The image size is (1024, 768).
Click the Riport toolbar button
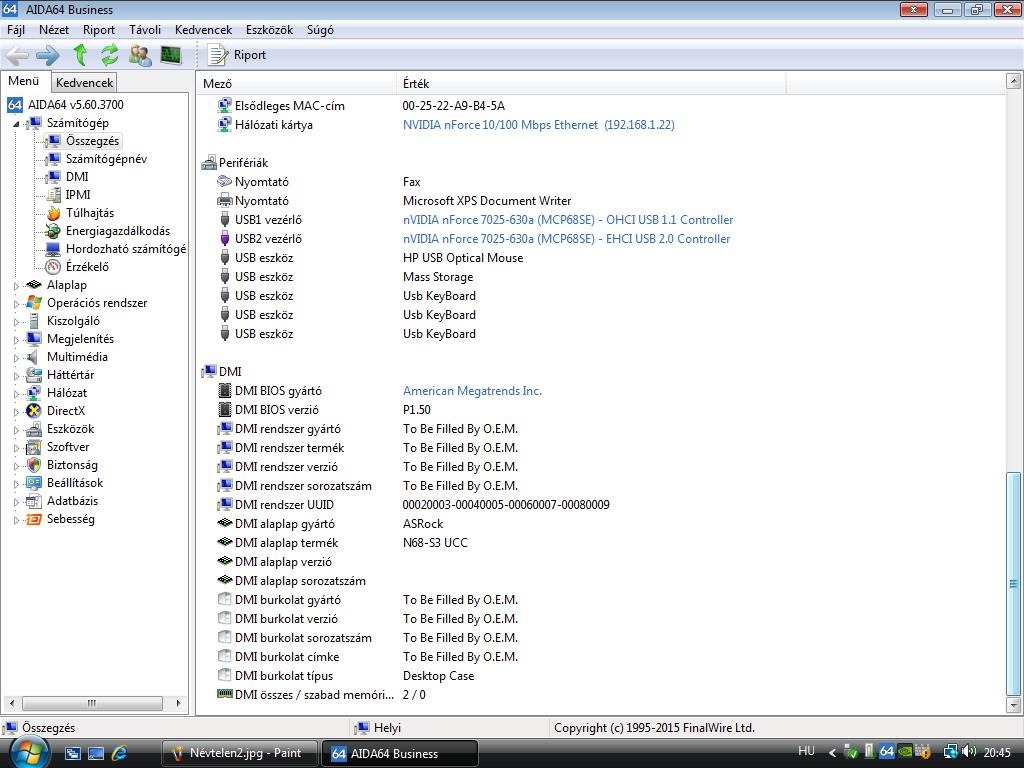coord(236,55)
